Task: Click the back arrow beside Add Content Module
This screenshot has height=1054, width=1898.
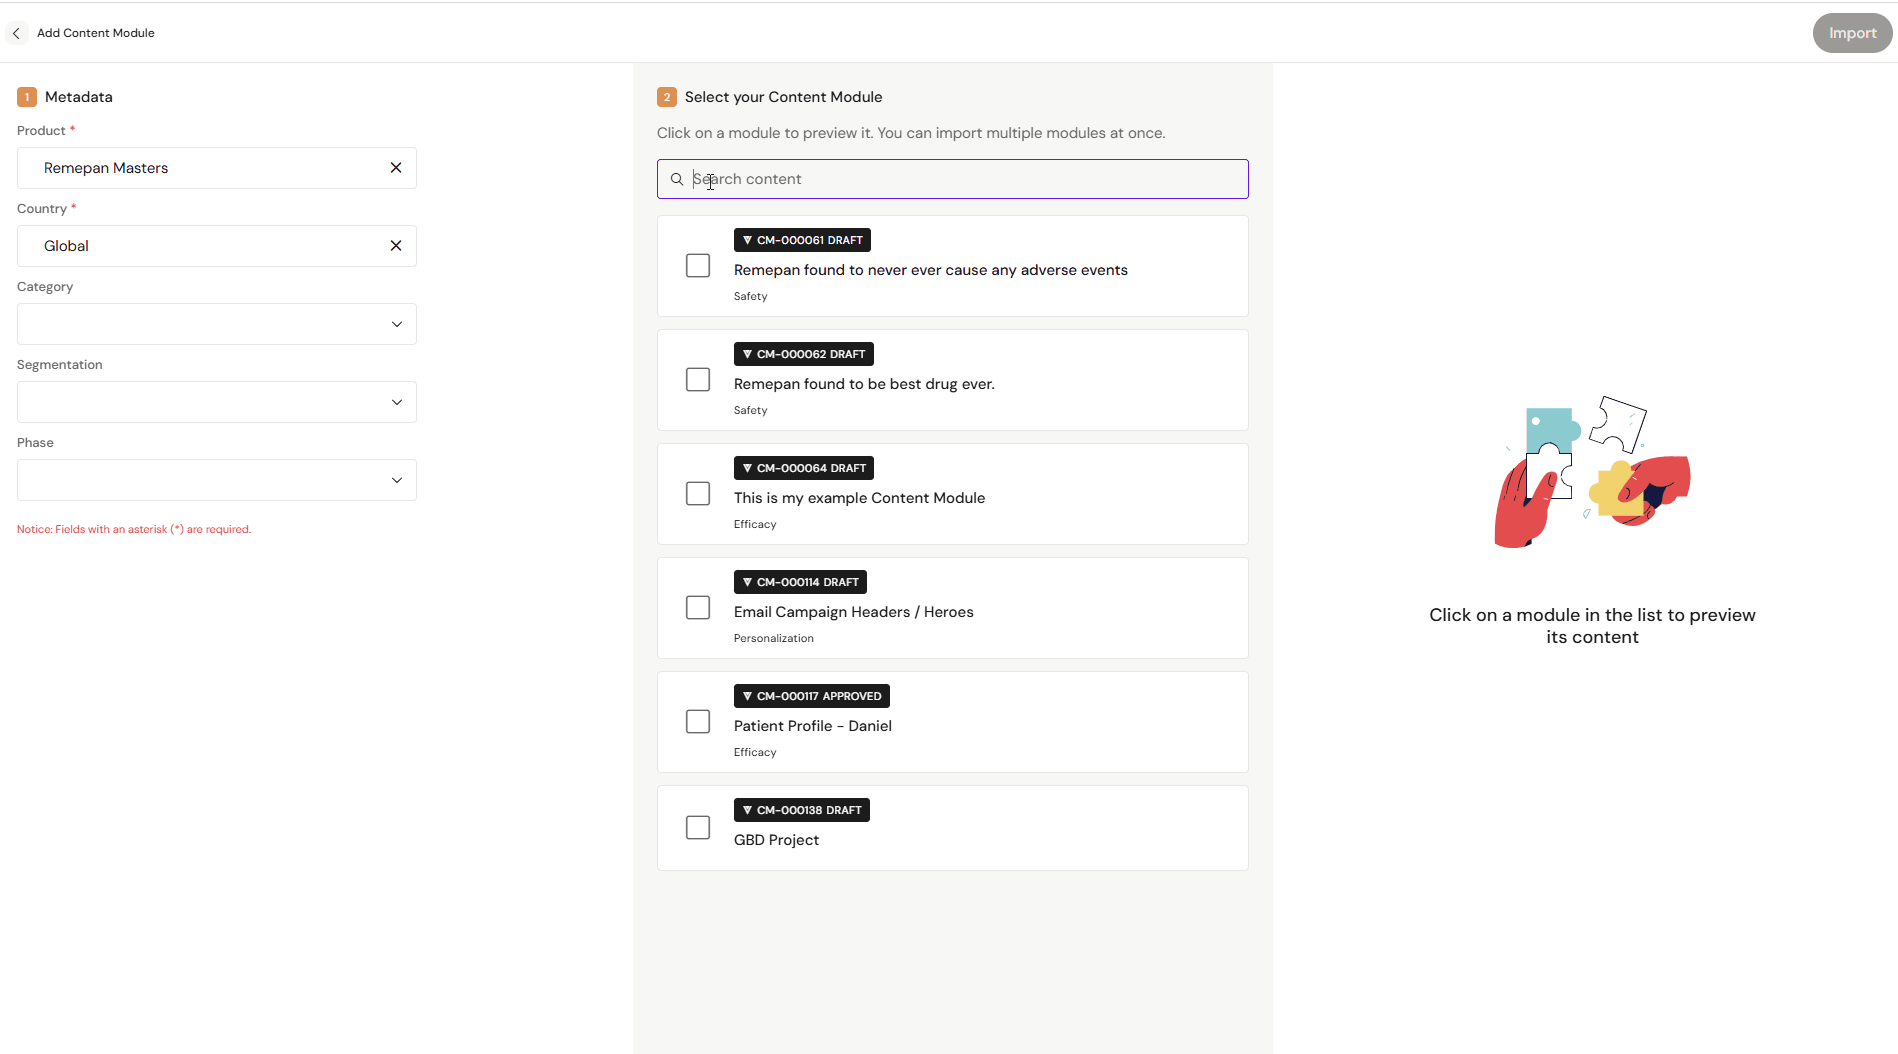Action: (16, 33)
